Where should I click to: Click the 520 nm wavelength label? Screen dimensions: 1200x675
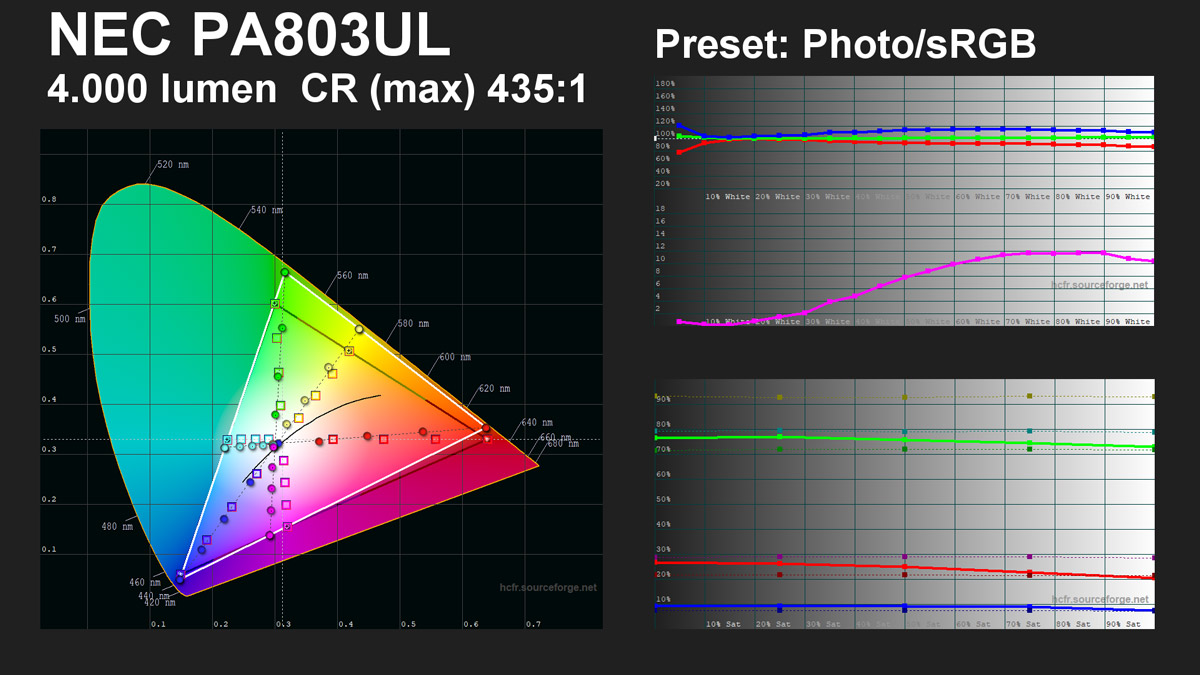172,164
